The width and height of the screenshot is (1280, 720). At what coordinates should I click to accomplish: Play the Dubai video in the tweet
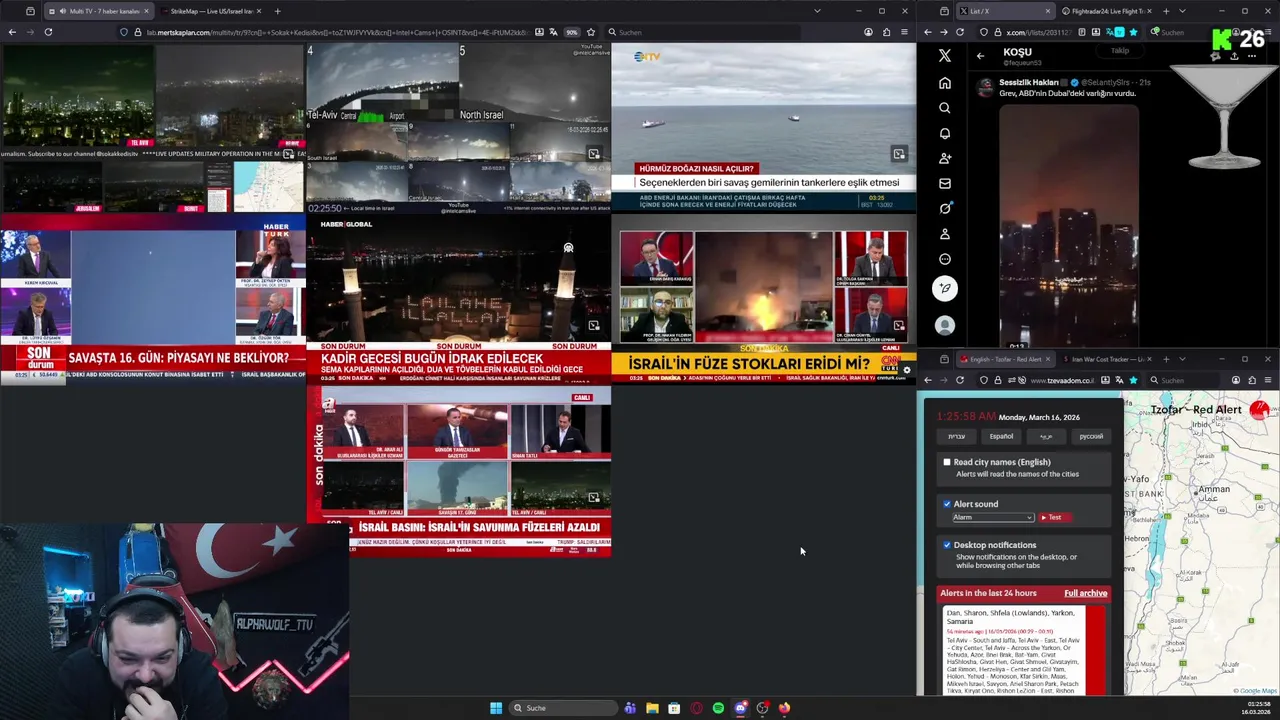1068,224
